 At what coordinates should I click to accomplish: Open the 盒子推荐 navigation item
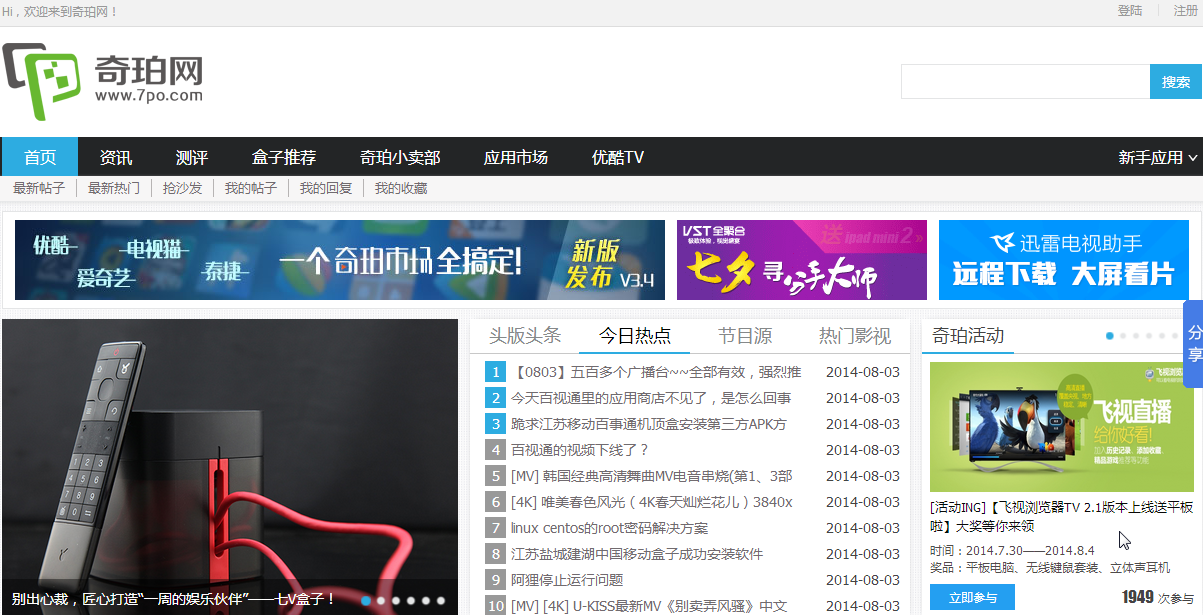[284, 157]
